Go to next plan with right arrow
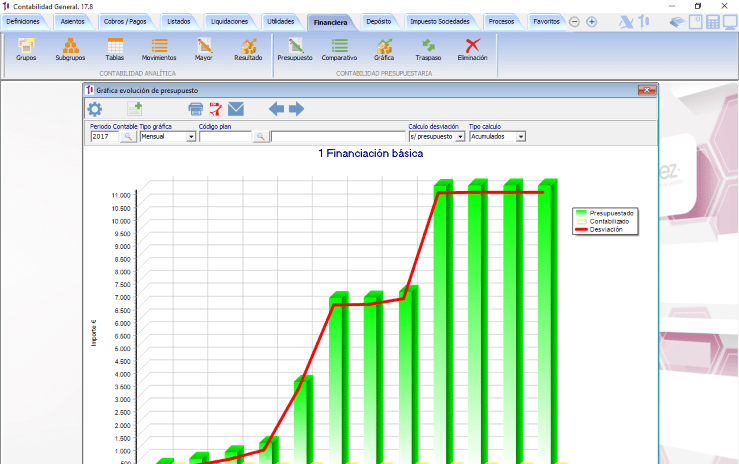 click(x=296, y=109)
